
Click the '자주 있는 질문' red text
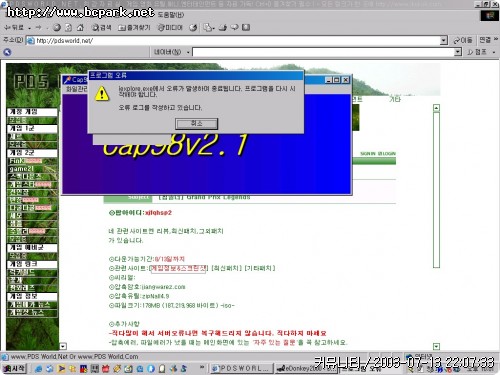click(x=275, y=343)
